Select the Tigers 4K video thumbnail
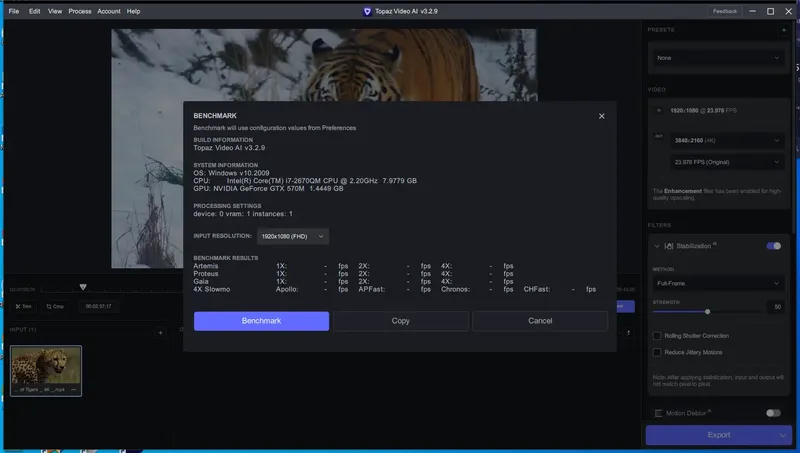800x453 pixels. pos(46,371)
